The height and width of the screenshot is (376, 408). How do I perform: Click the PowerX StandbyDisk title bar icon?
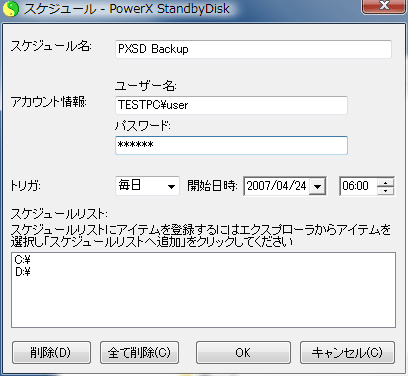tap(11, 9)
